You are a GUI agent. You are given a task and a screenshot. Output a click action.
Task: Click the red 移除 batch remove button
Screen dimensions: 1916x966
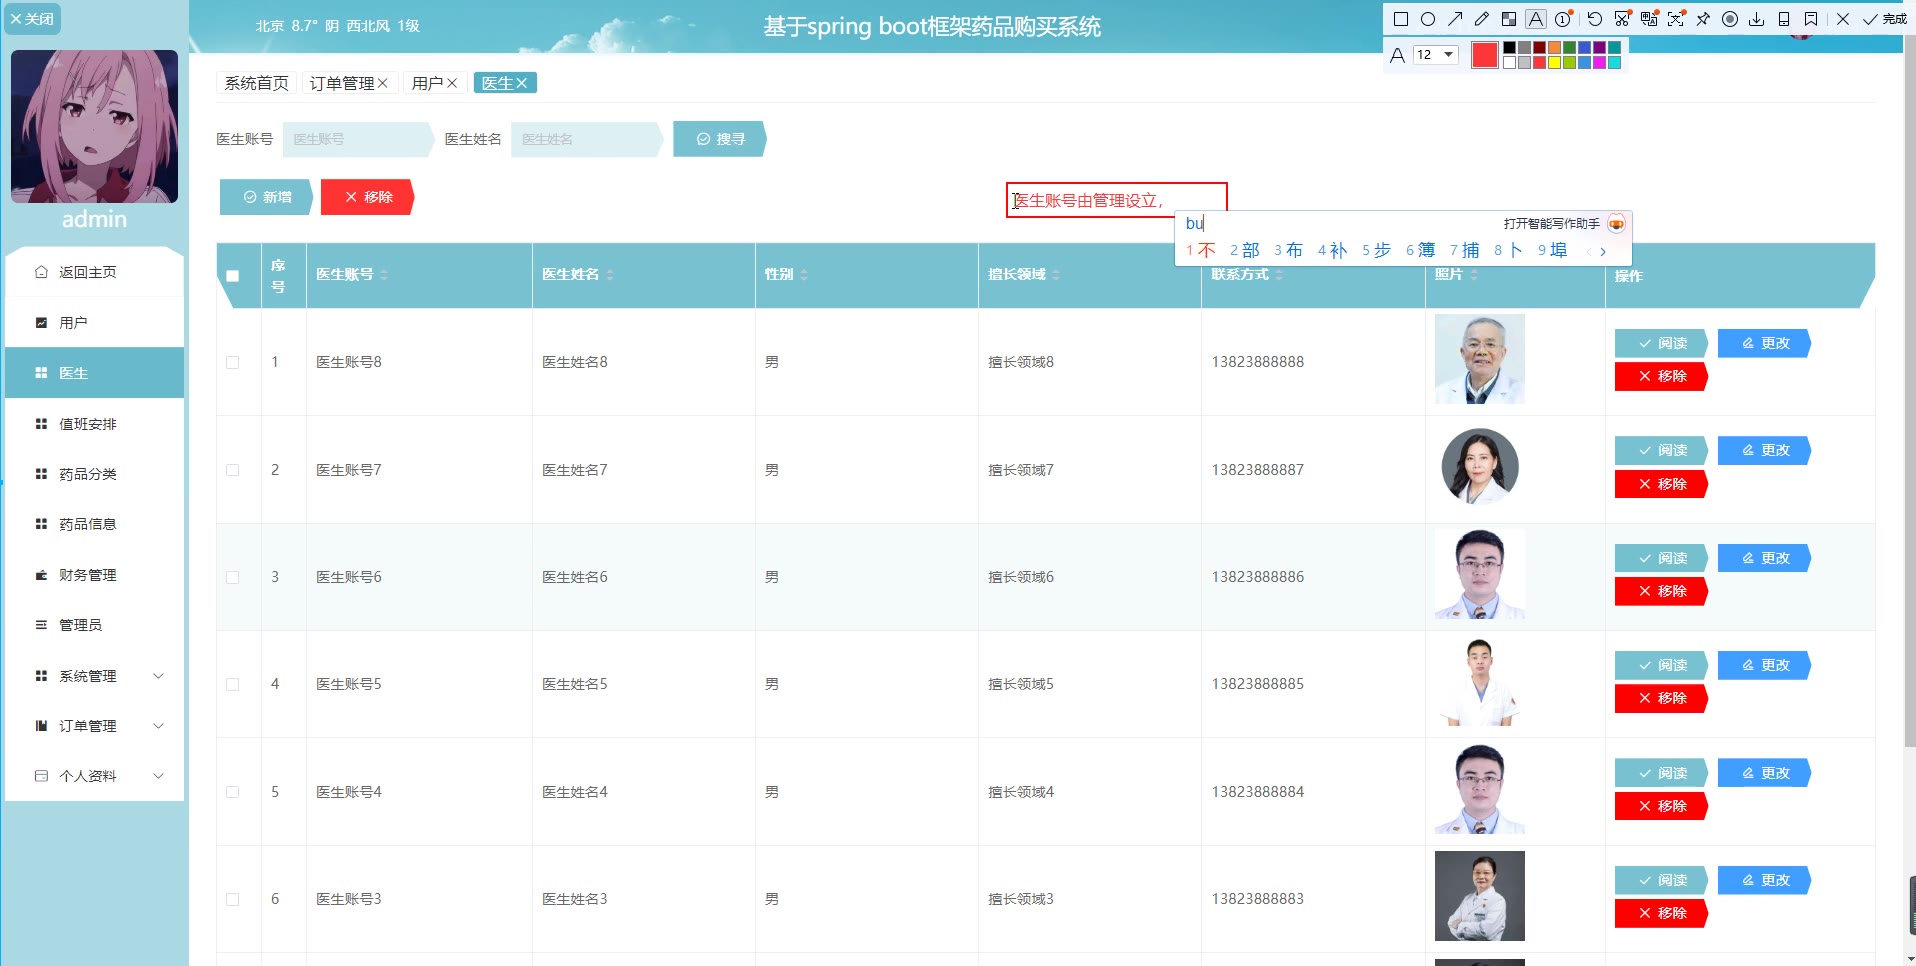tap(367, 197)
